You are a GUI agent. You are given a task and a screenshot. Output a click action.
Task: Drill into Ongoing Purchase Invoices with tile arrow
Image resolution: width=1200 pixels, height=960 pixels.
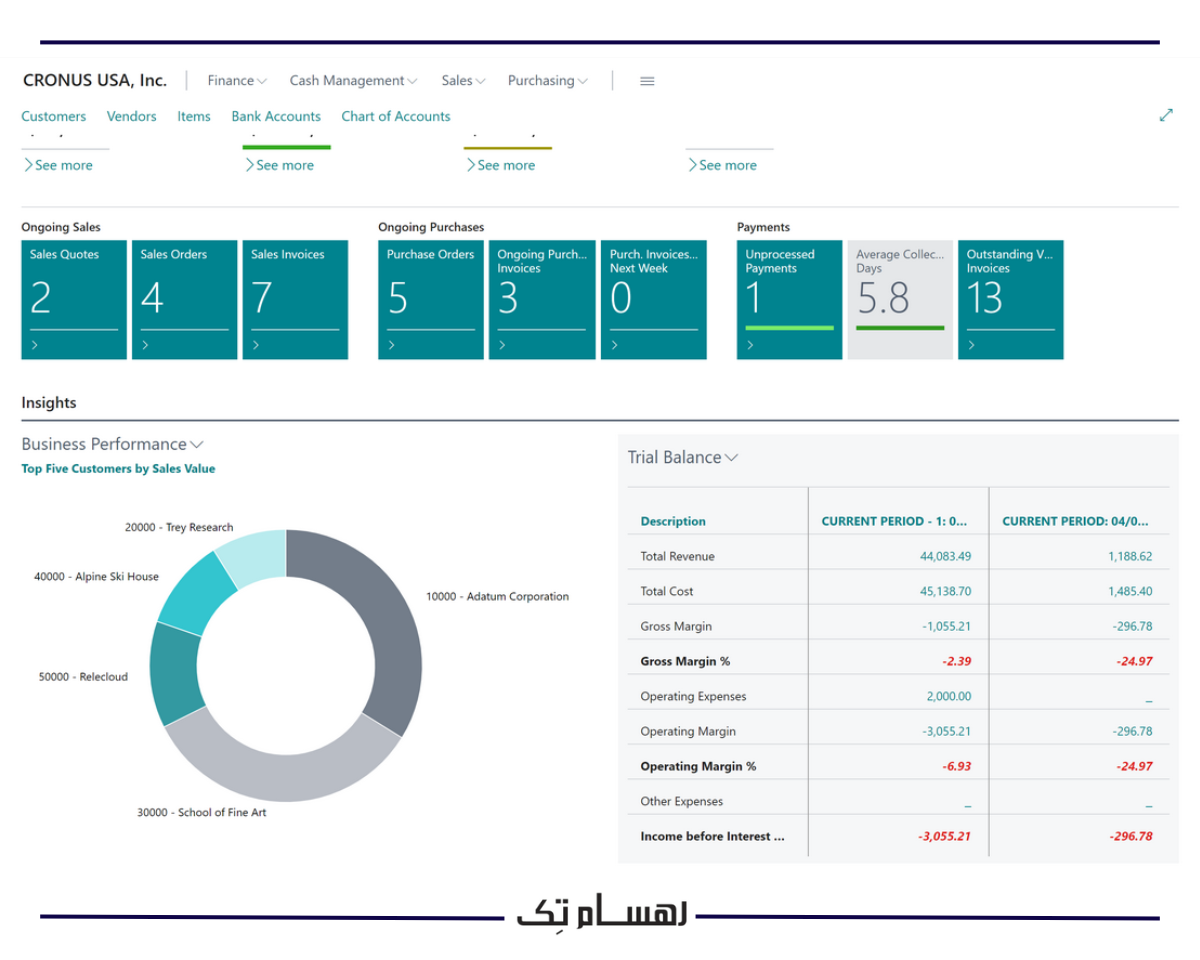click(500, 344)
